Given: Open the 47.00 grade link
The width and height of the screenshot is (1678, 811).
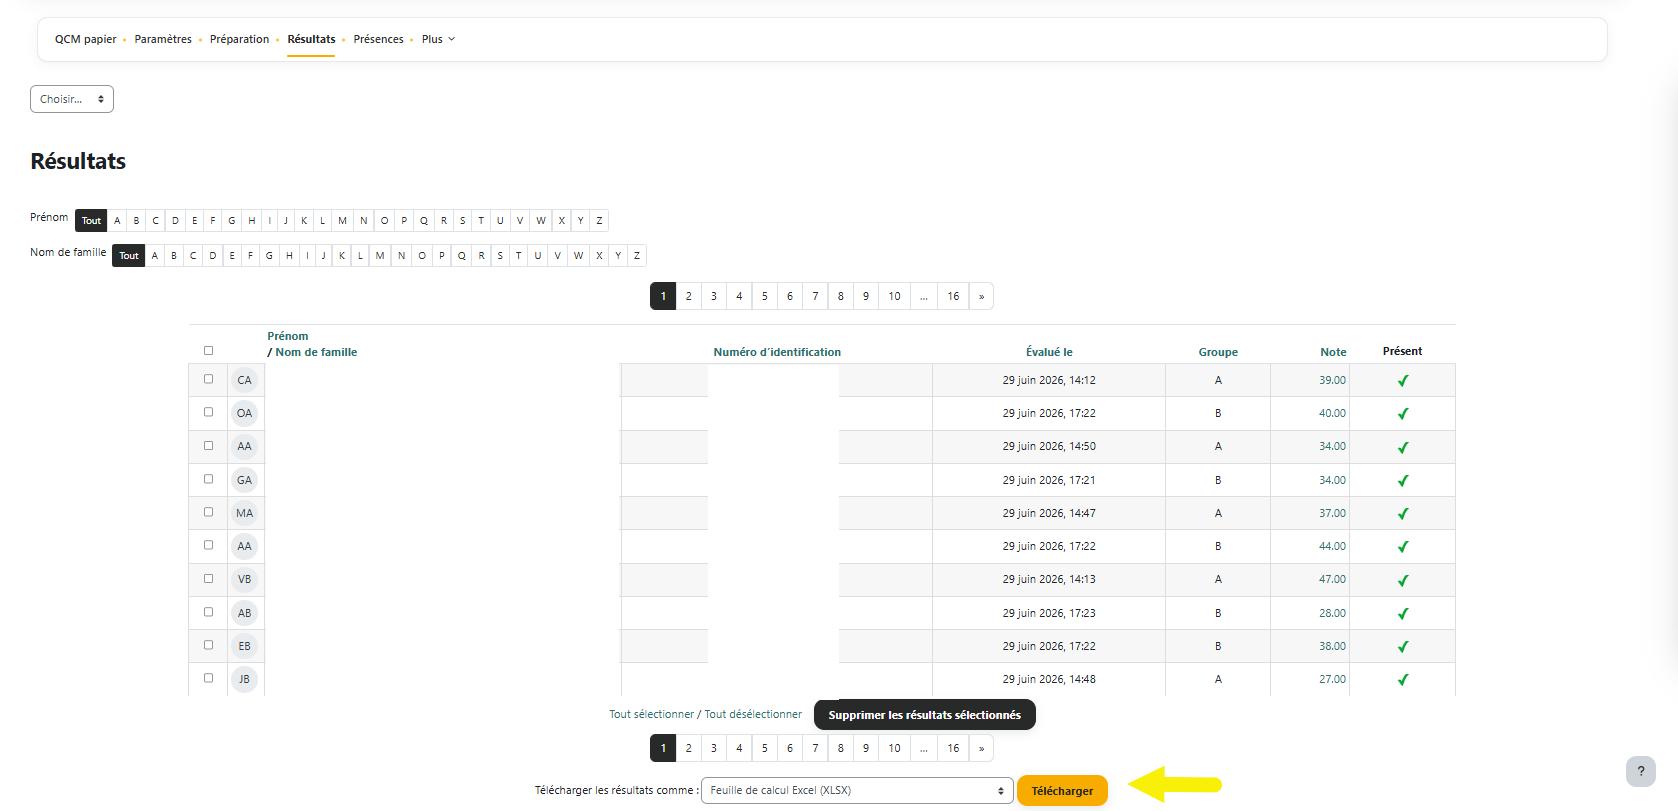Looking at the screenshot, I should point(1332,579).
